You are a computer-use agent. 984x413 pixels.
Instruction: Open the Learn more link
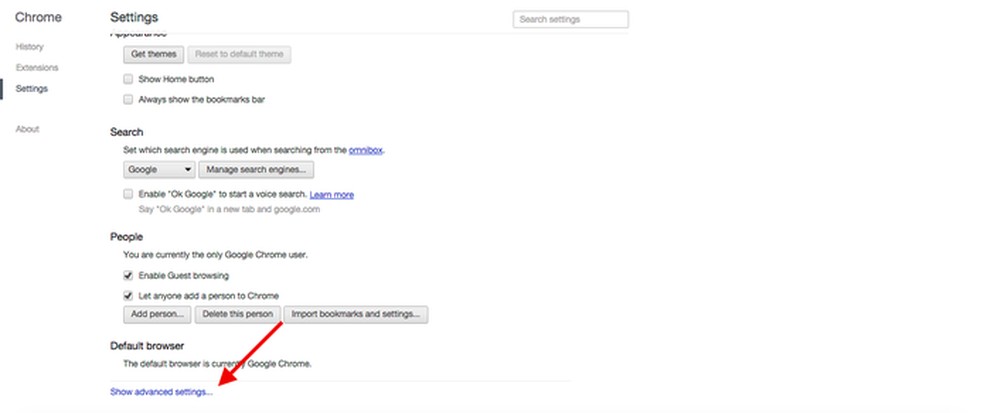click(332, 194)
